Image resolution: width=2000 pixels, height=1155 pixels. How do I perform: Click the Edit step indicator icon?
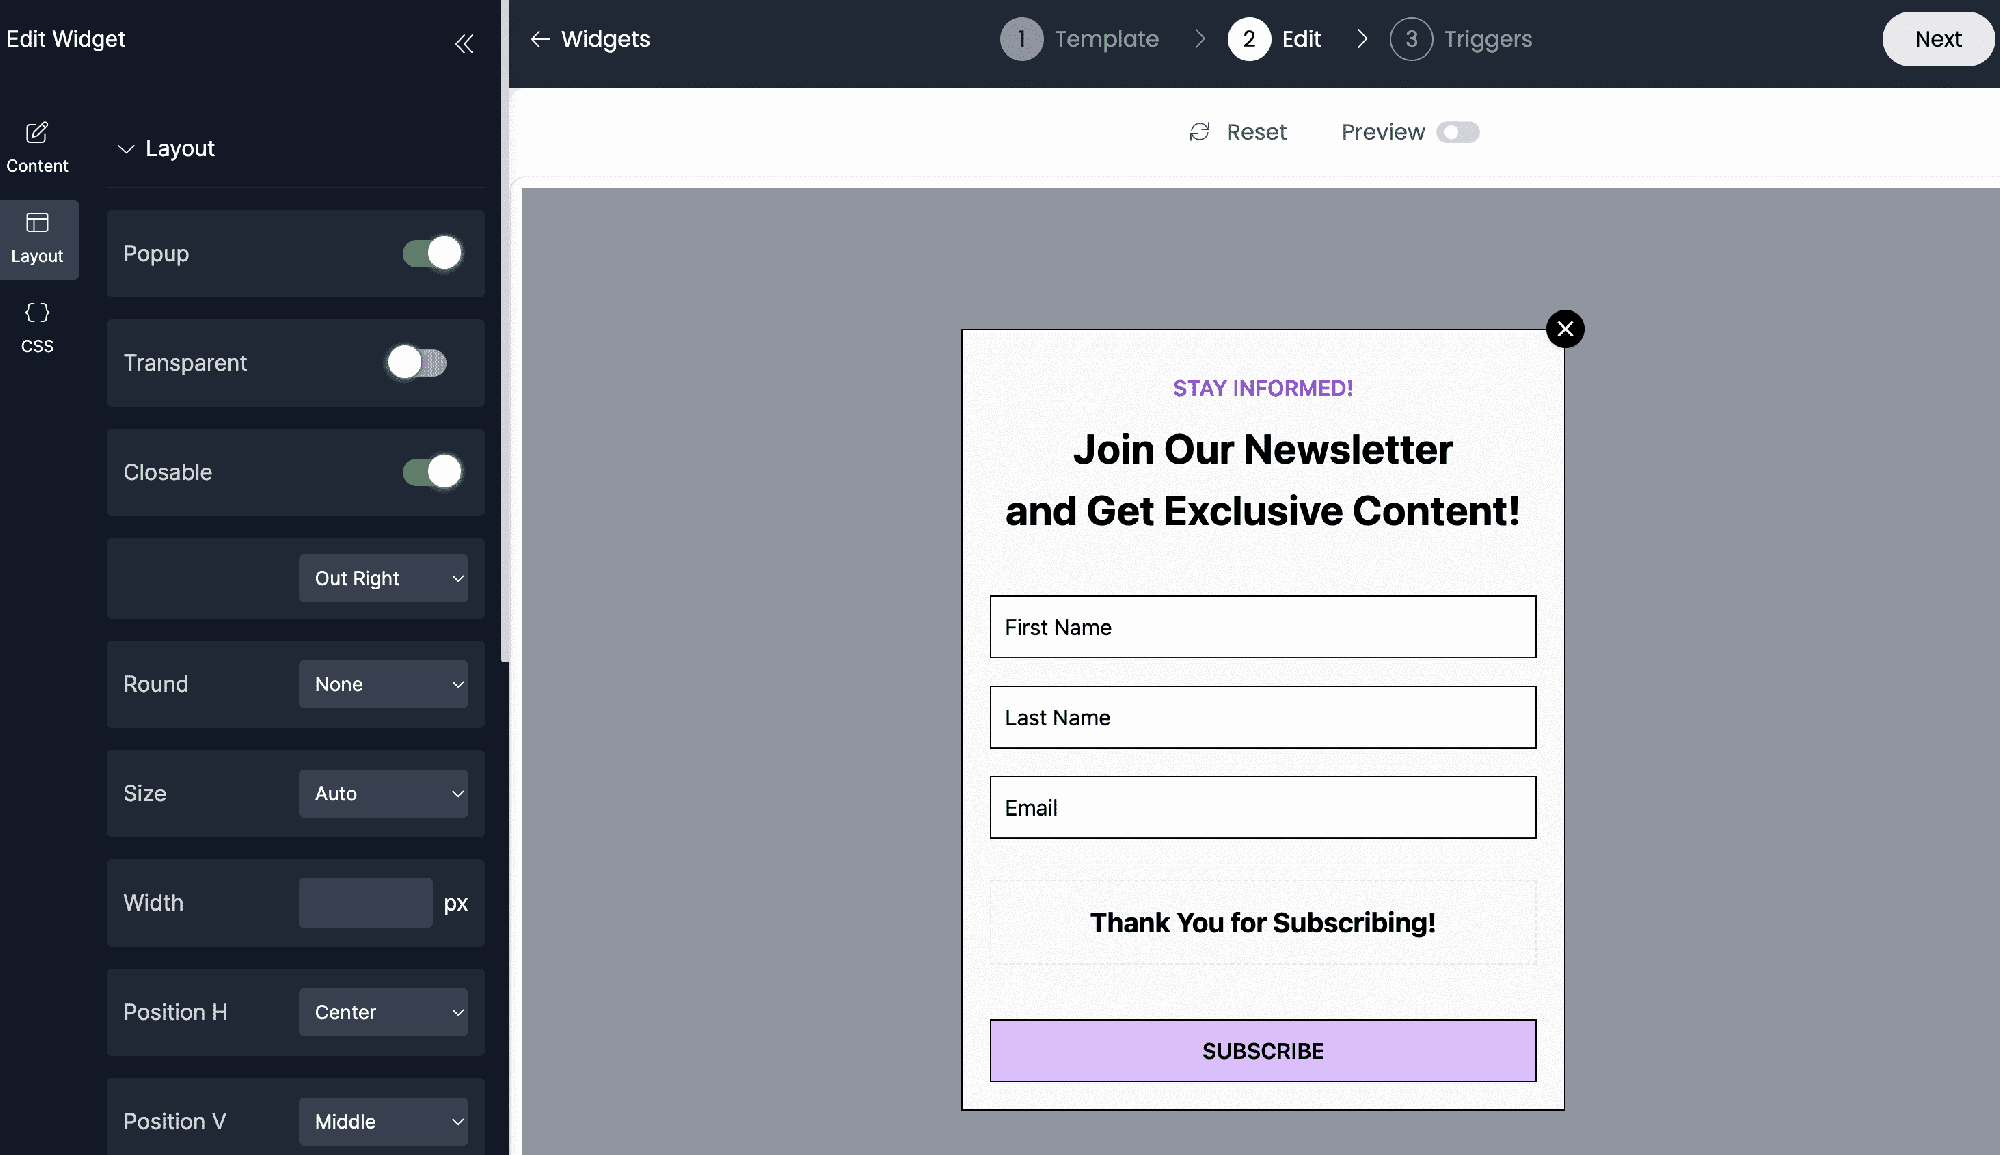(1248, 37)
